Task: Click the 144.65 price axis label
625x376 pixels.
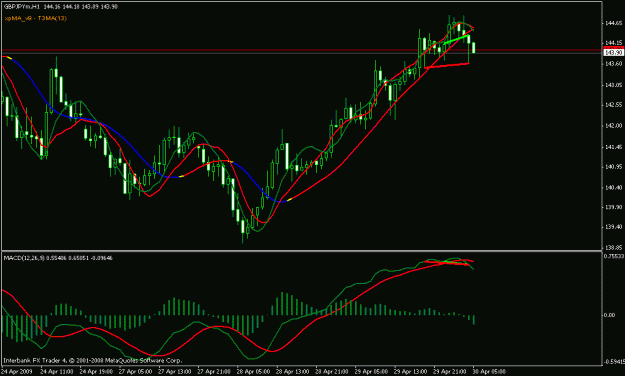Action: pyautogui.click(x=613, y=24)
